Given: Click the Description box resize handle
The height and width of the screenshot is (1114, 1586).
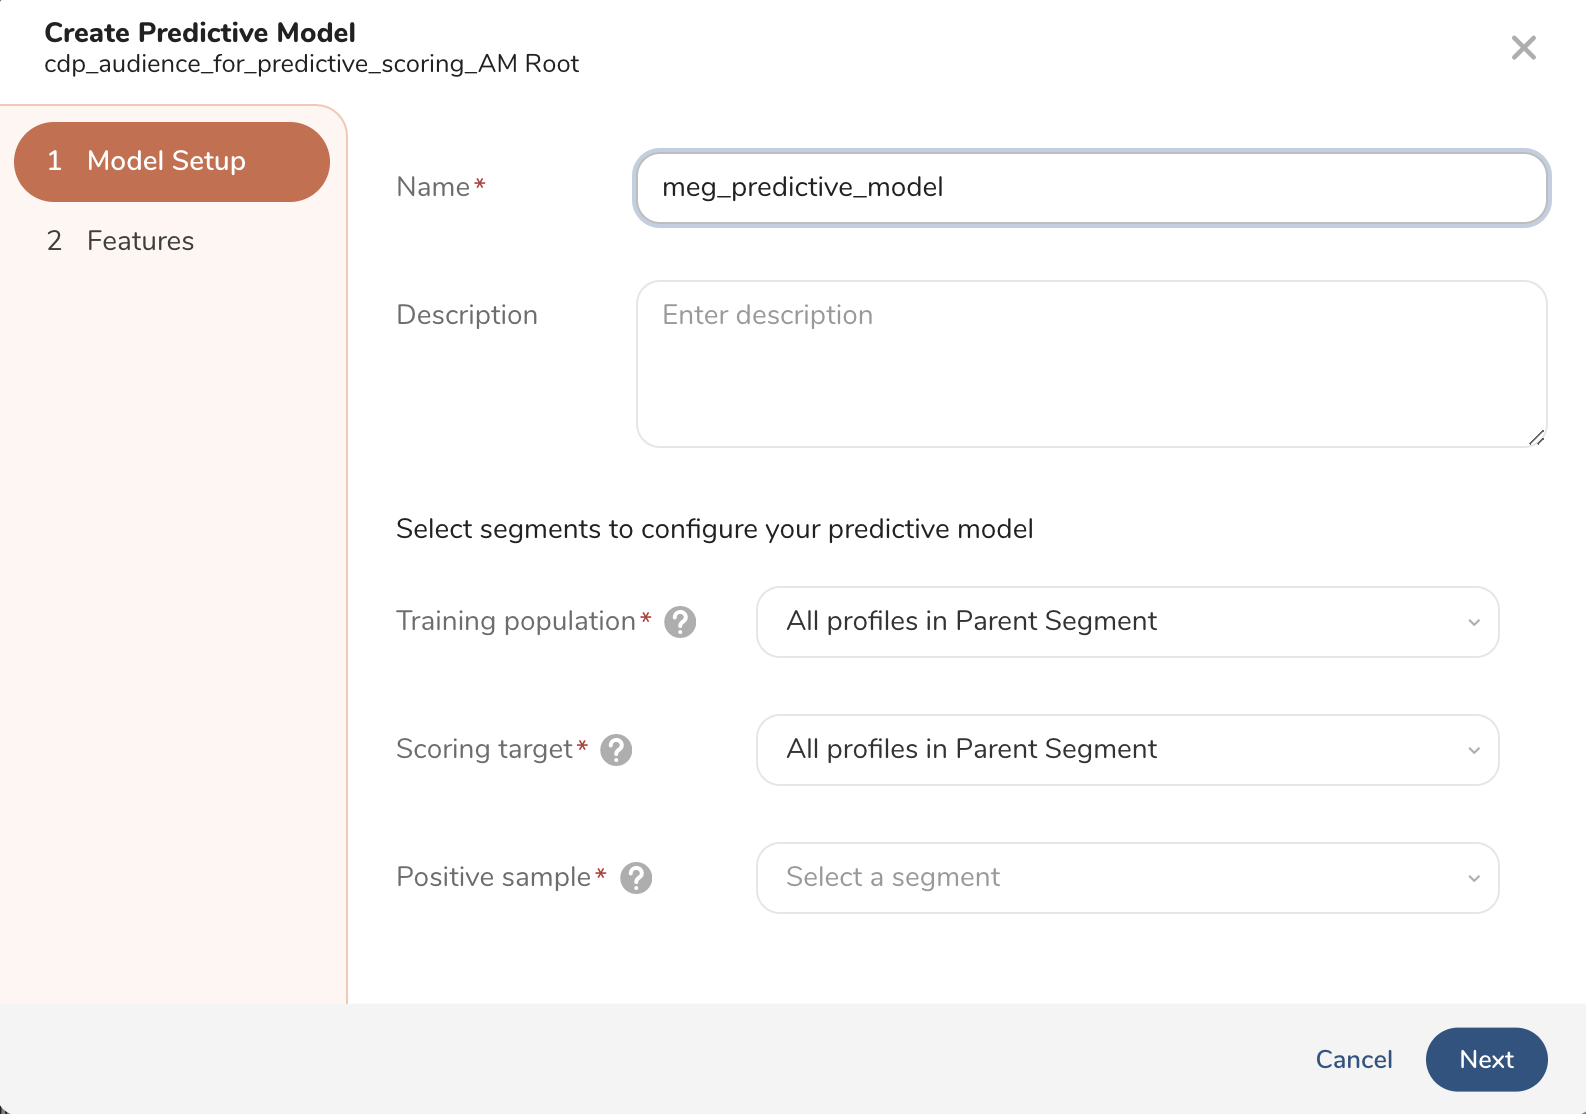Looking at the screenshot, I should pyautogui.click(x=1536, y=437).
